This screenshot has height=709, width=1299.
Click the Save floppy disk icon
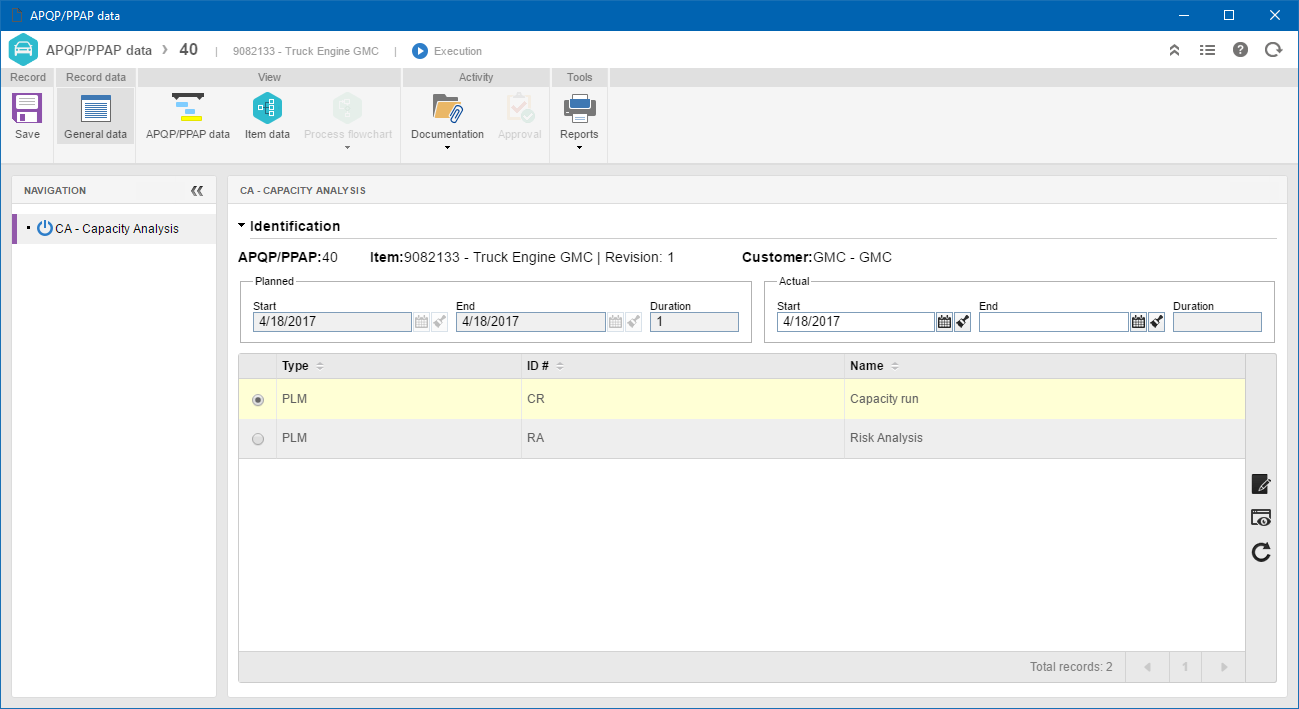pos(27,107)
